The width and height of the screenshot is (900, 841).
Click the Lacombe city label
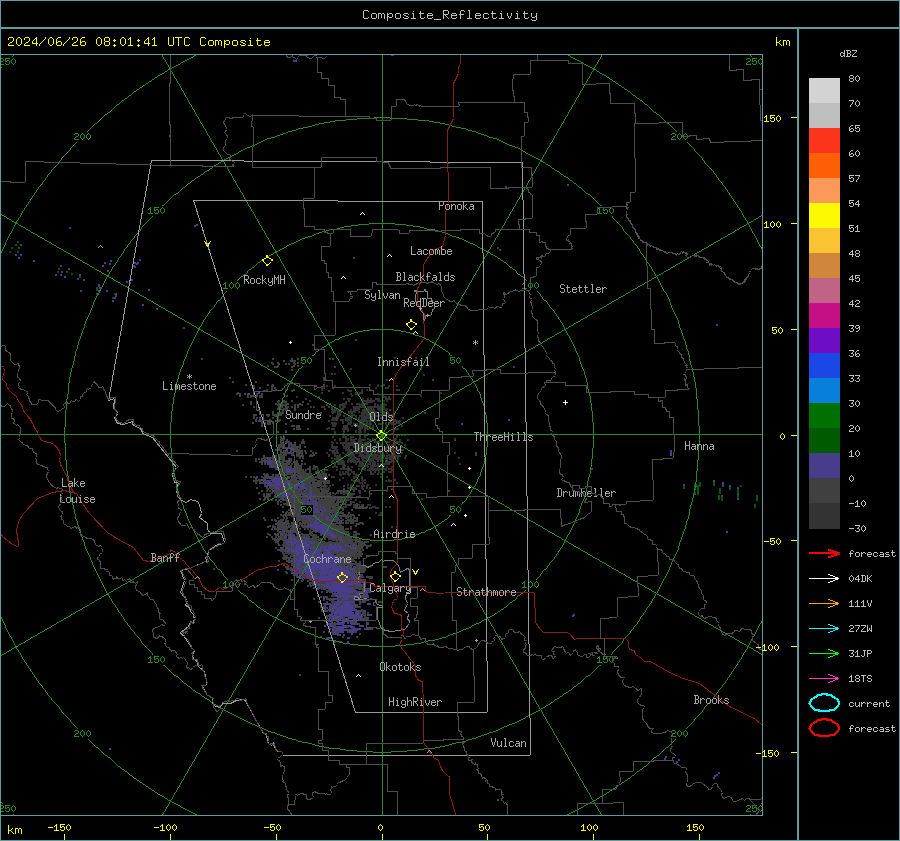(x=431, y=251)
